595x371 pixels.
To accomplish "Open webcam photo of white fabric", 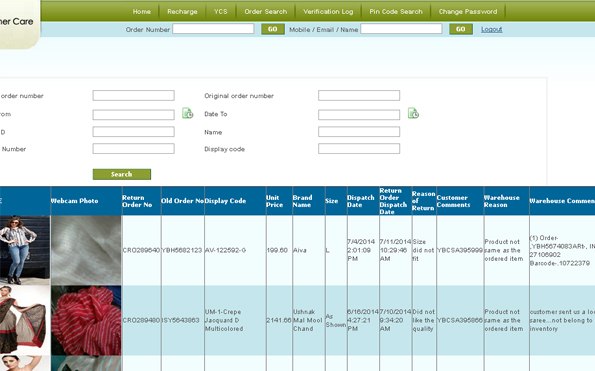I will coord(86,250).
